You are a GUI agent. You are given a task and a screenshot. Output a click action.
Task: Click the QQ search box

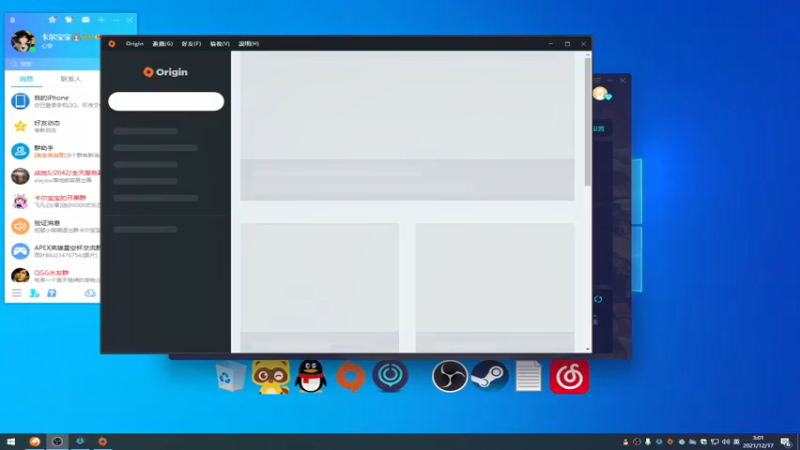[x=53, y=64]
